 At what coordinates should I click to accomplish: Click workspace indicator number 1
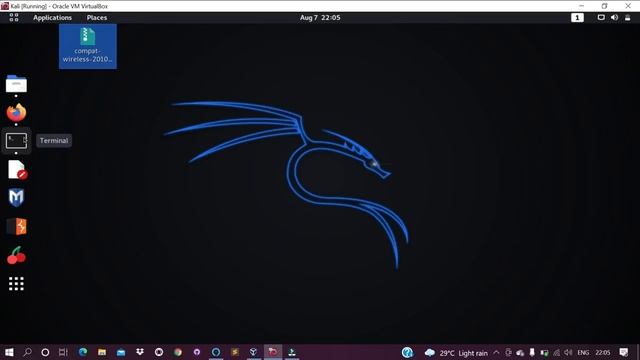[577, 18]
